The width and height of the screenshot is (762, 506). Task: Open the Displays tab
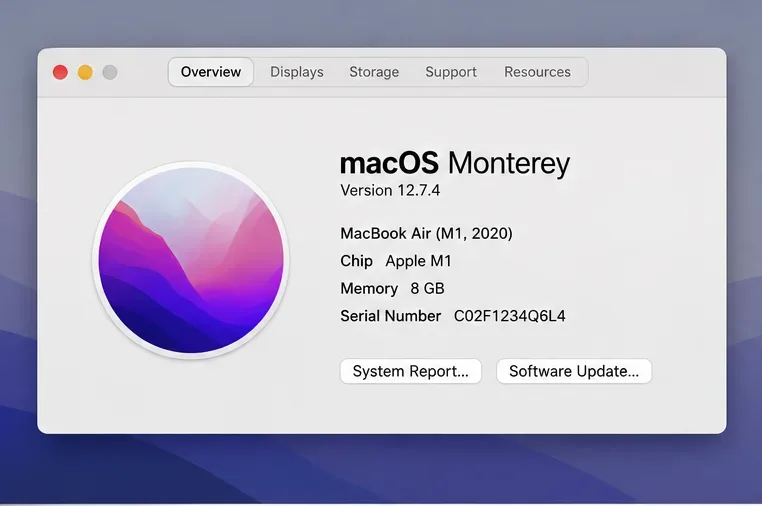click(296, 72)
